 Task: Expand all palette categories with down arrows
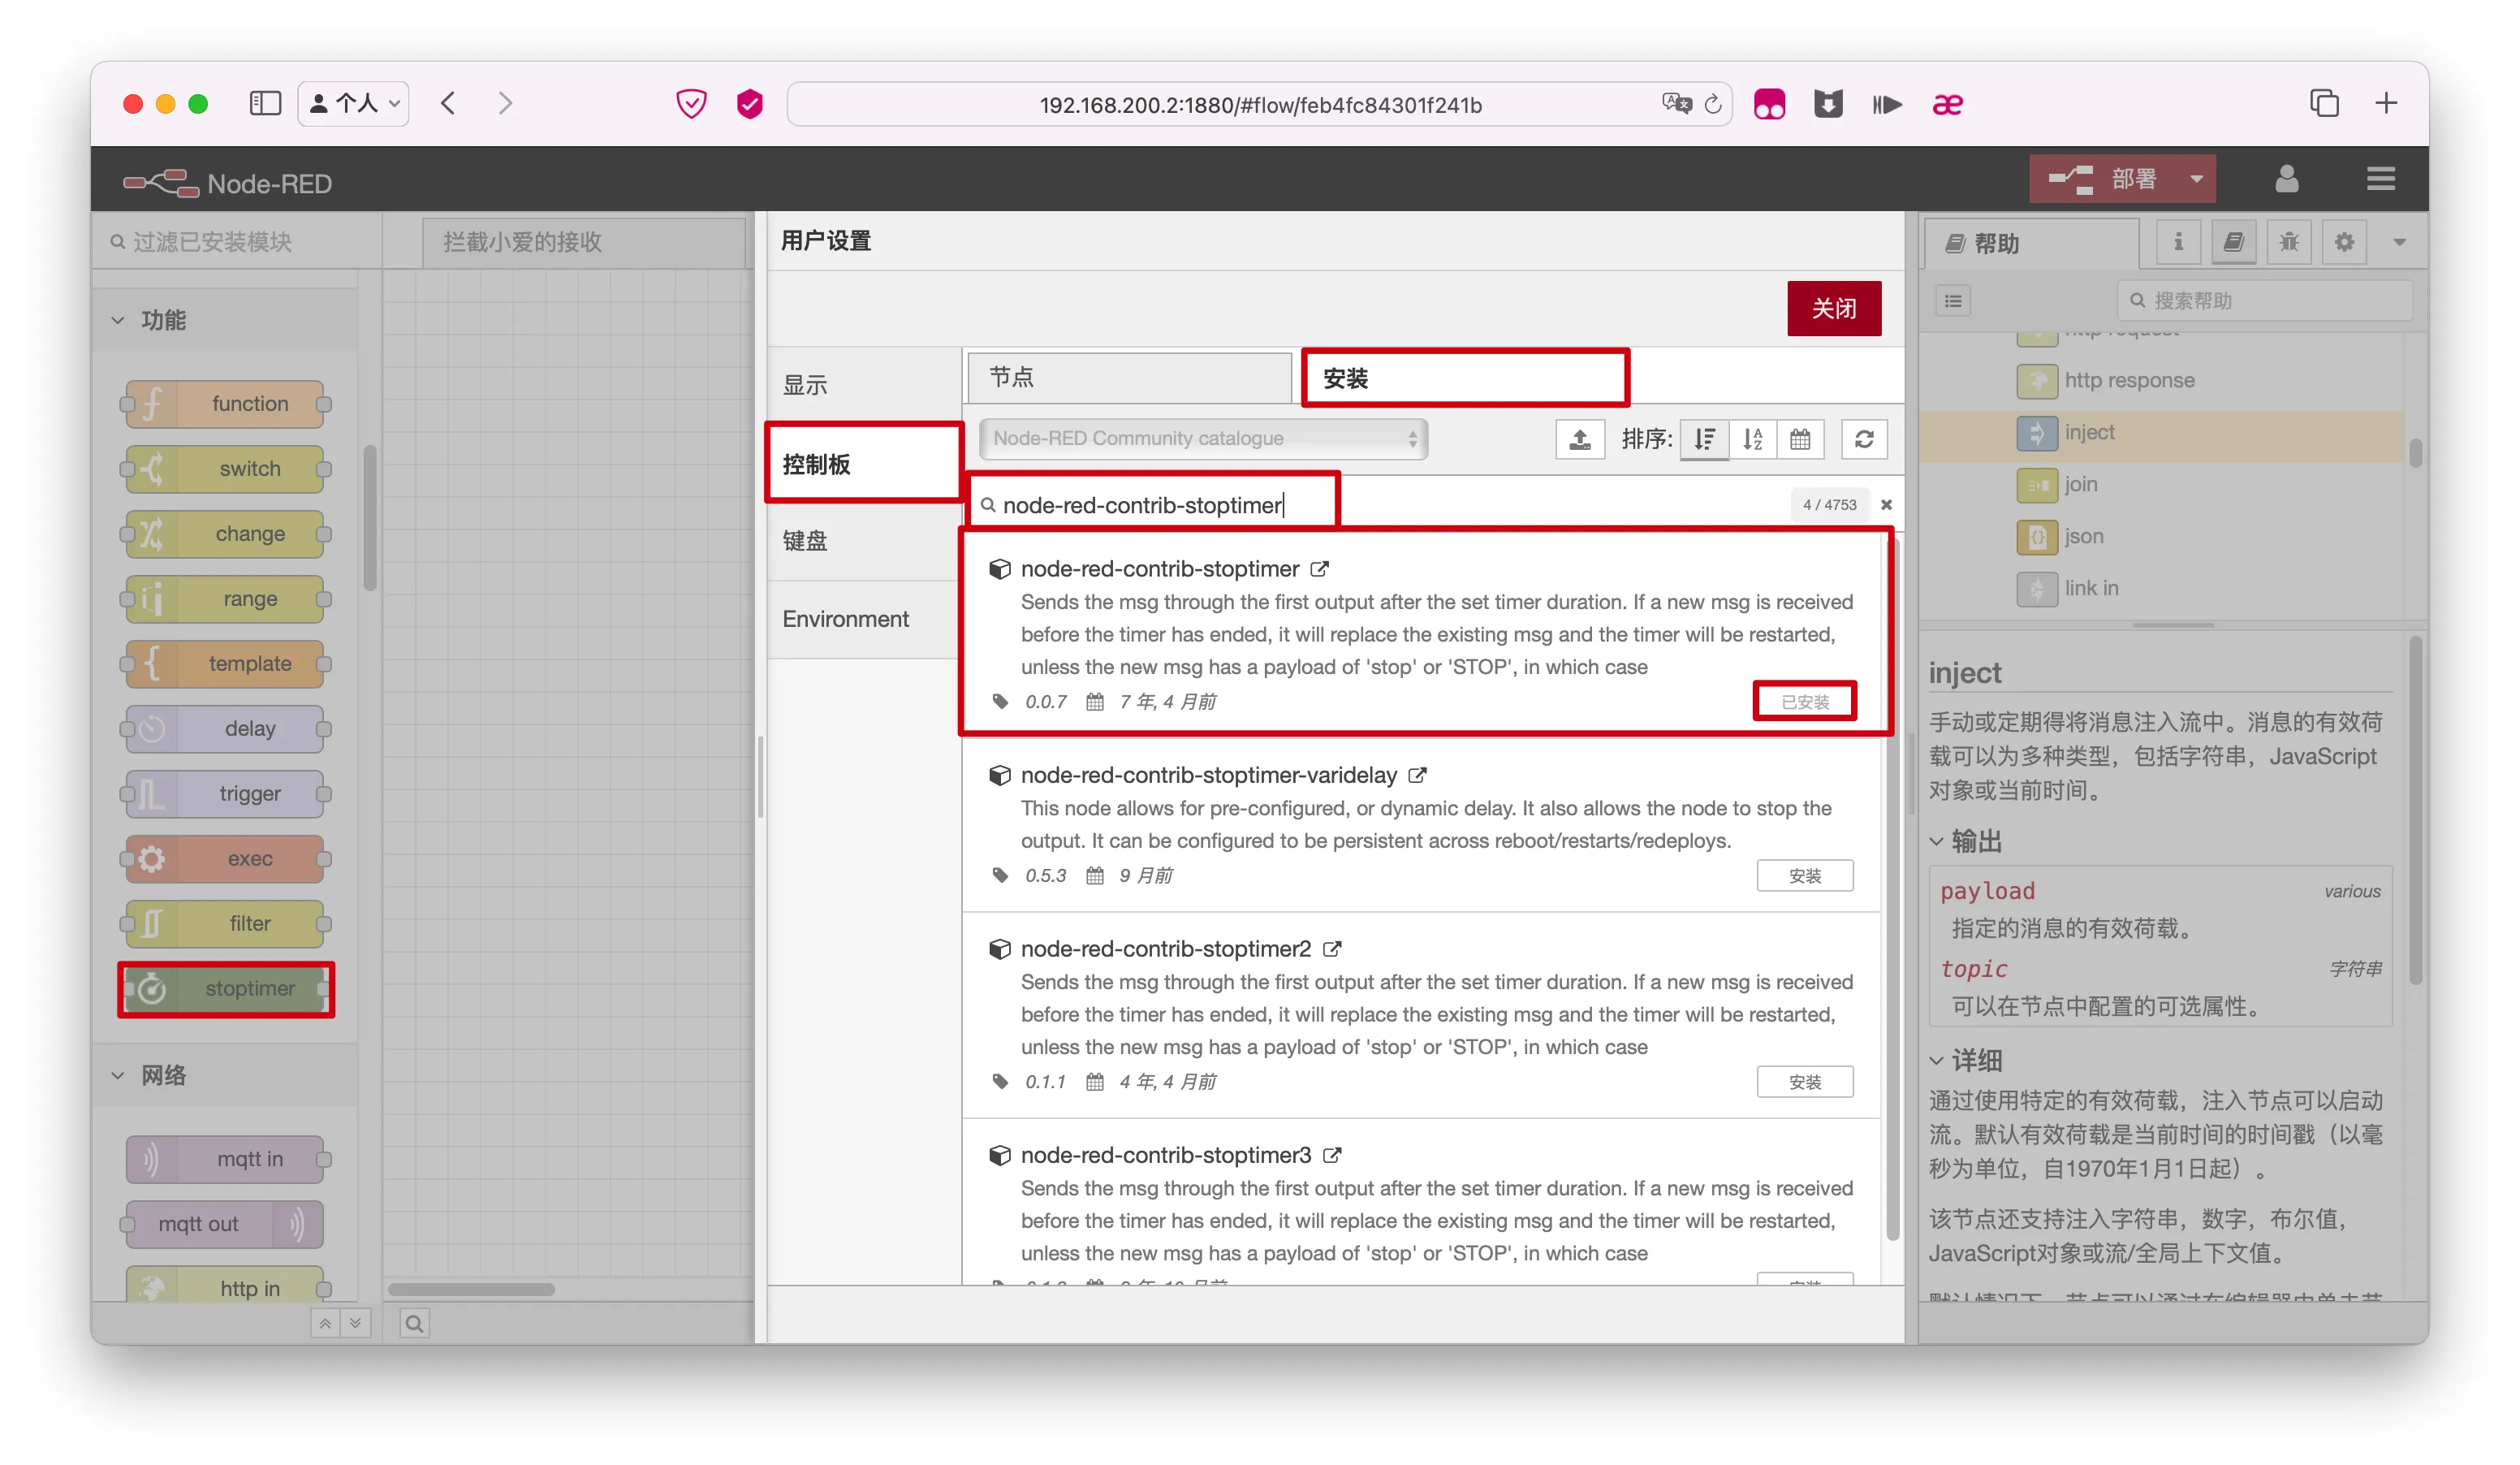coord(356,1324)
